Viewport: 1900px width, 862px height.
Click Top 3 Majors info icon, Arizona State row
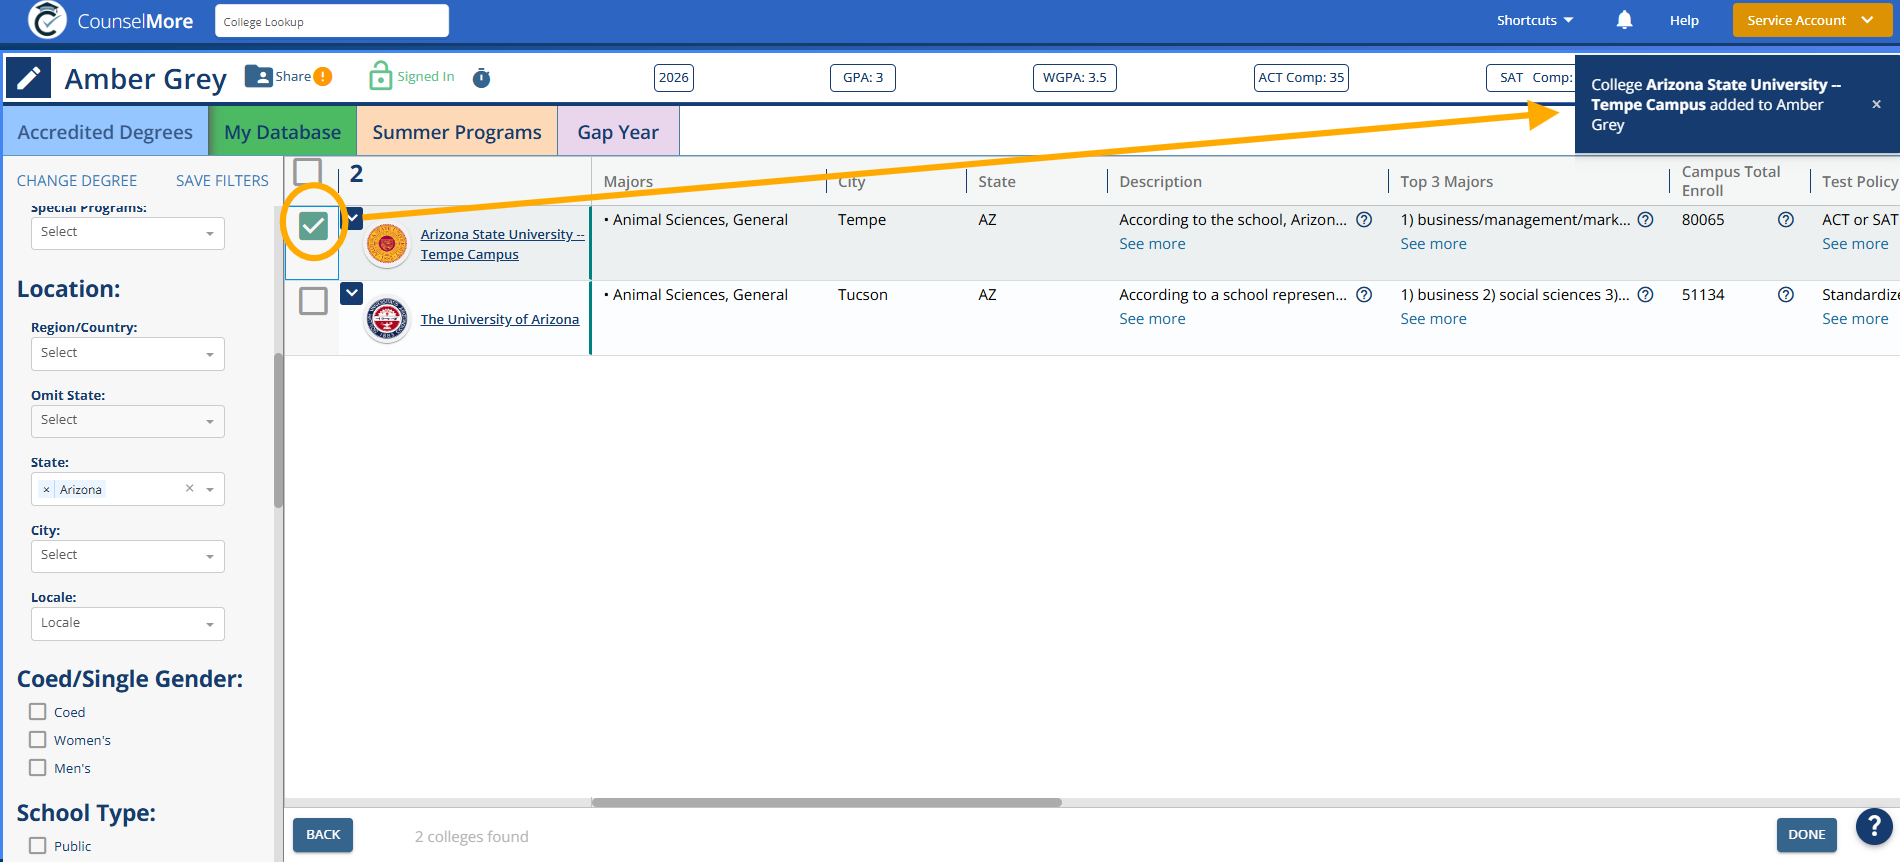[x=1645, y=219]
